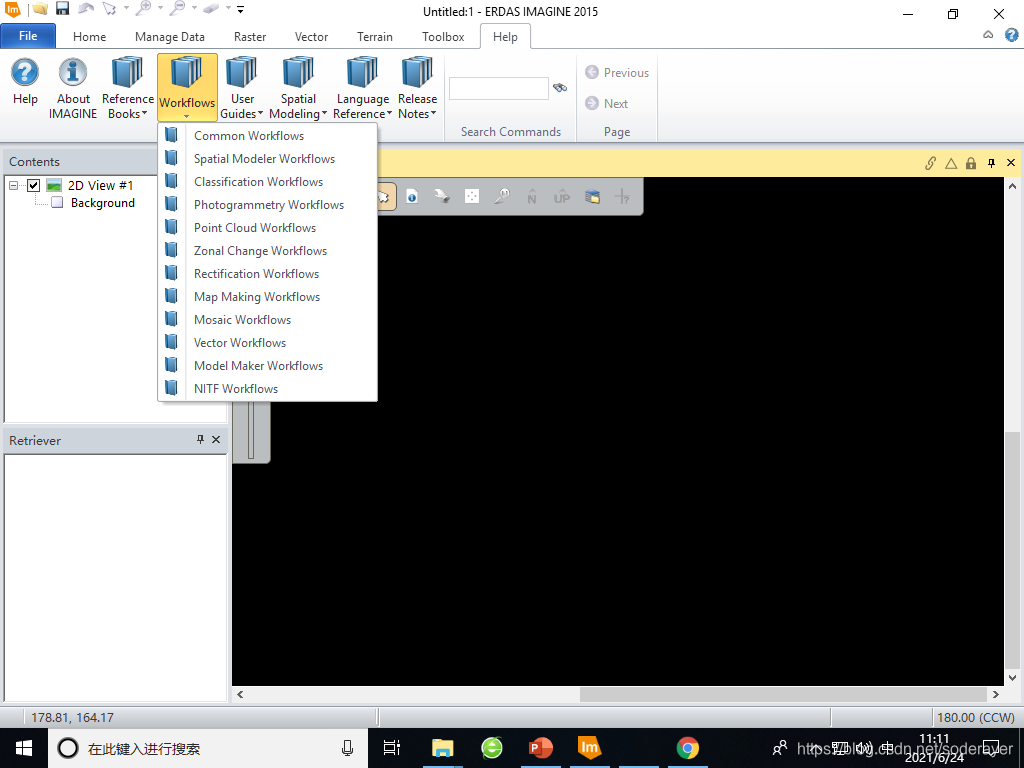Switch to the Manage Data tab
This screenshot has width=1024, height=768.
pos(170,37)
